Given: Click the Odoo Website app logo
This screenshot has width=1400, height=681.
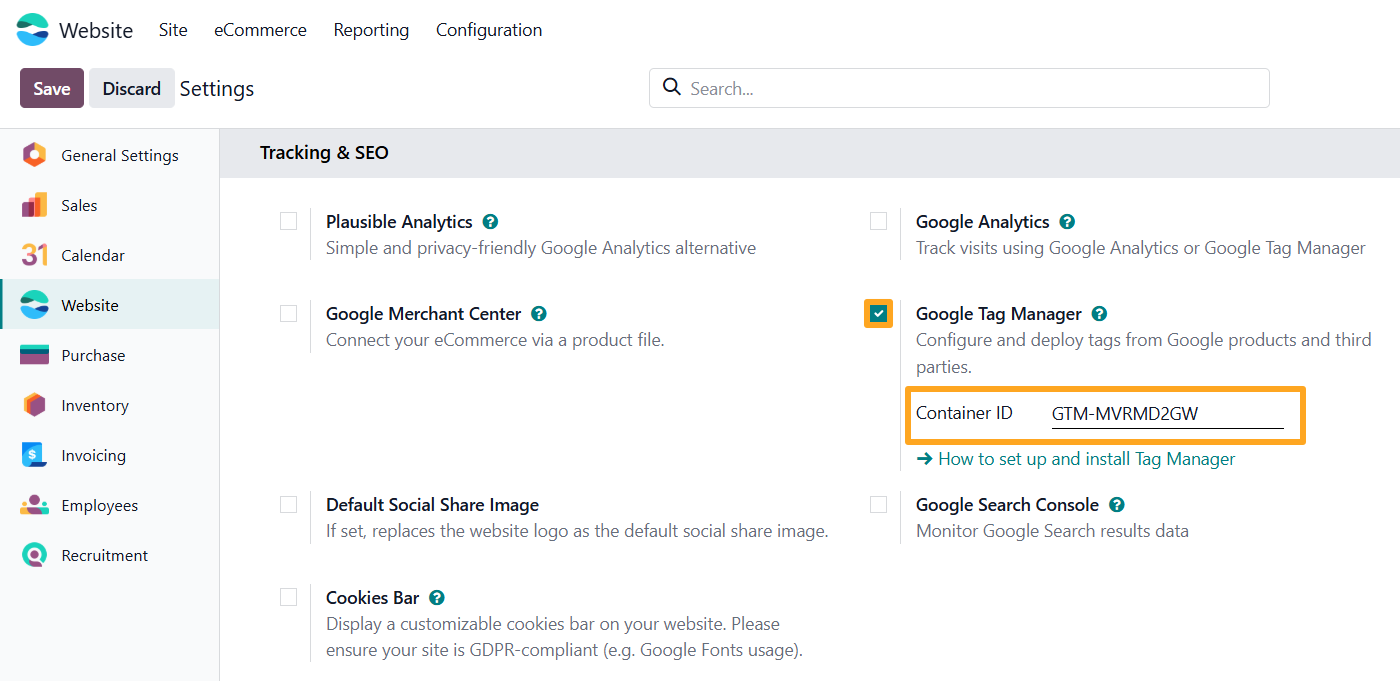Looking at the screenshot, I should [32, 30].
